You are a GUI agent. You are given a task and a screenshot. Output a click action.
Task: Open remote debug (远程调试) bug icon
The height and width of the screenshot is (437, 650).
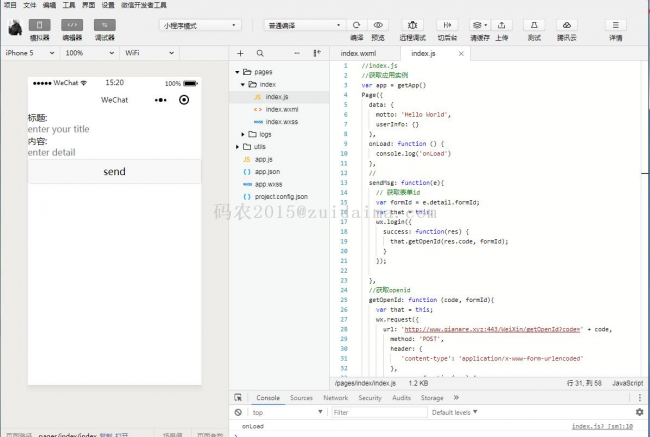pyautogui.click(x=411, y=24)
